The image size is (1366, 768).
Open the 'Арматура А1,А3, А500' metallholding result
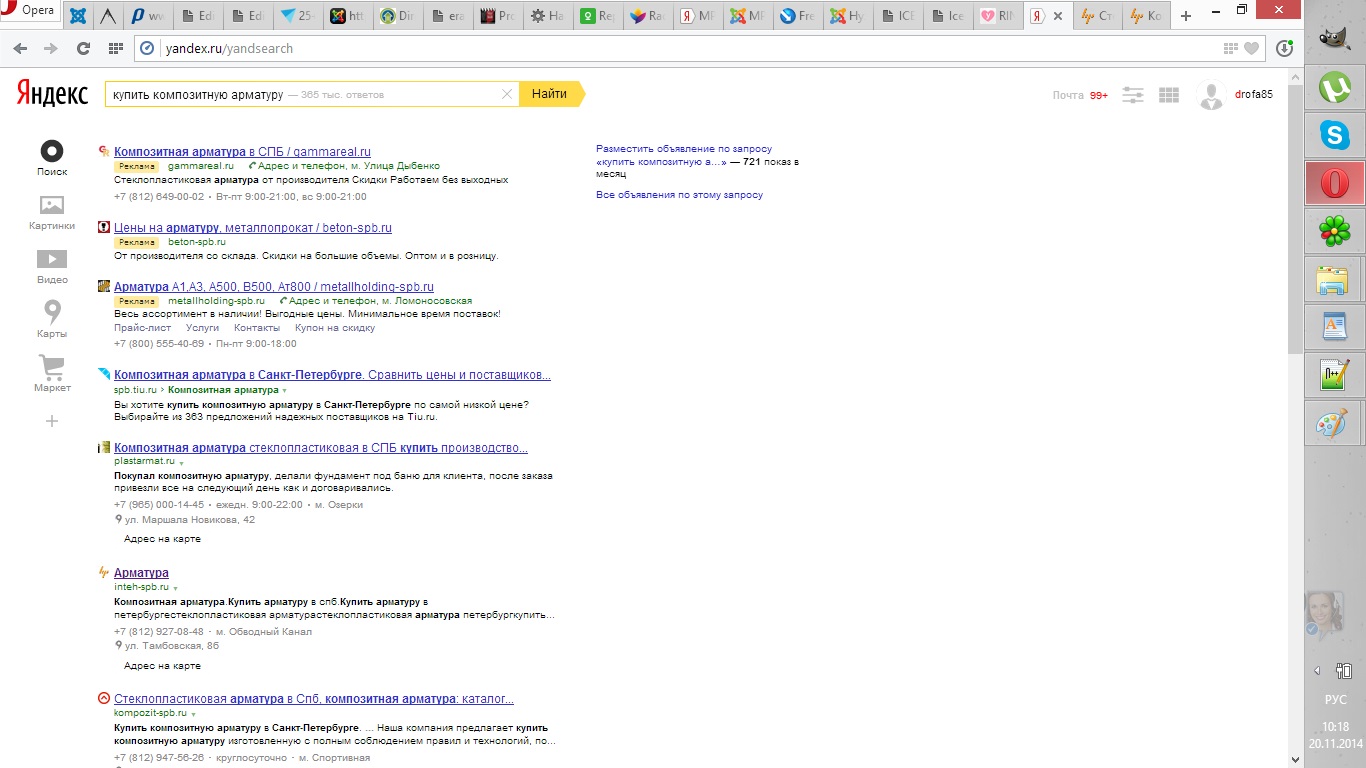[274, 287]
